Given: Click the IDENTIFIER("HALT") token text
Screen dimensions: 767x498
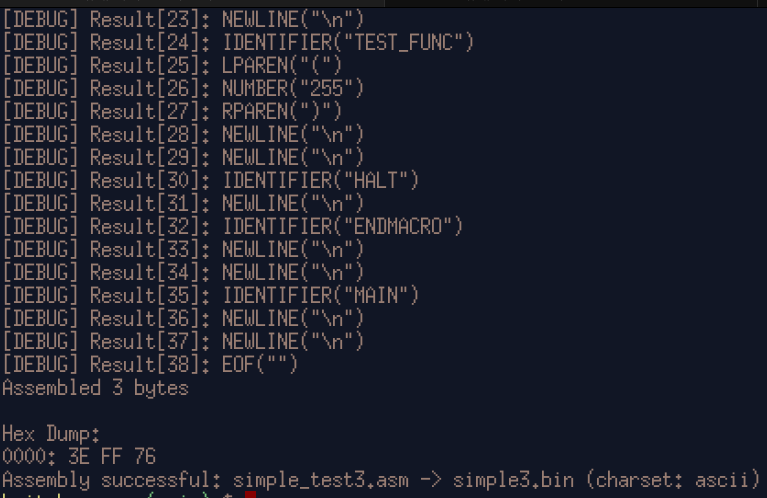Looking at the screenshot, I should 320,180.
